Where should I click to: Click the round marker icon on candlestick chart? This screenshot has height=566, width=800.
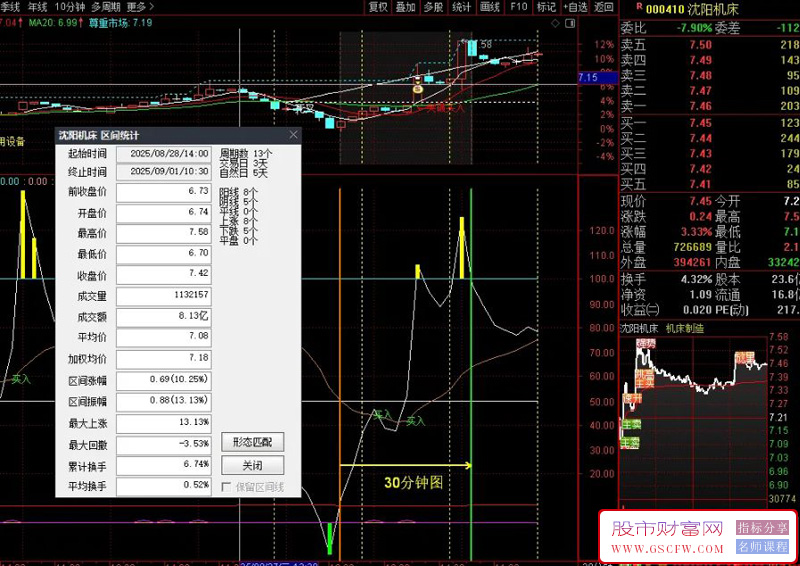(417, 89)
